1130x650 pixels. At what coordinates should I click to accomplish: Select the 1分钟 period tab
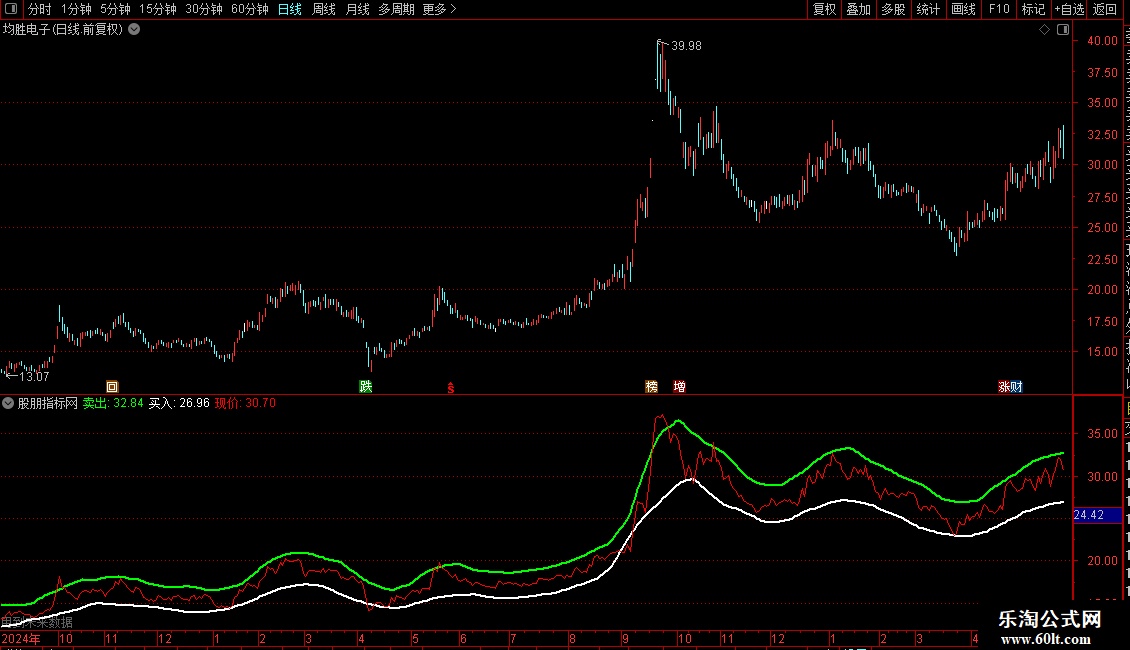(x=76, y=9)
